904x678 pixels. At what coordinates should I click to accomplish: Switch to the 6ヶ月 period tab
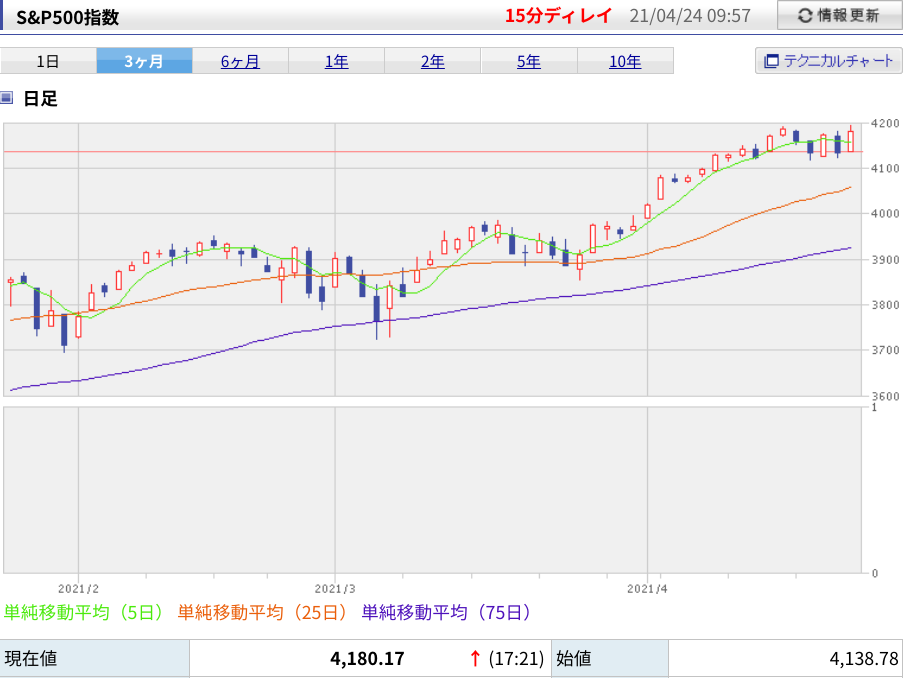coord(240,61)
